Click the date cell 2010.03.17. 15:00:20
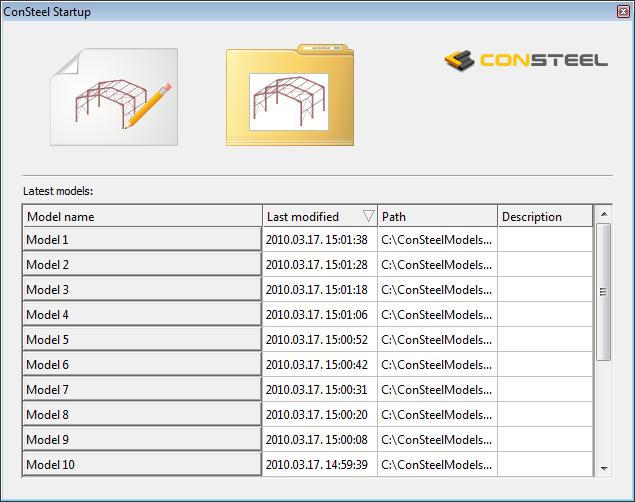The width and height of the screenshot is (635, 502). [x=320, y=415]
